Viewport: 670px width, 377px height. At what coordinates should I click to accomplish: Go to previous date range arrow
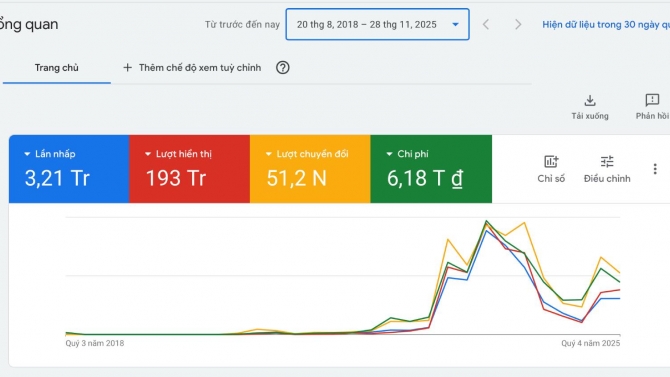(x=486, y=24)
